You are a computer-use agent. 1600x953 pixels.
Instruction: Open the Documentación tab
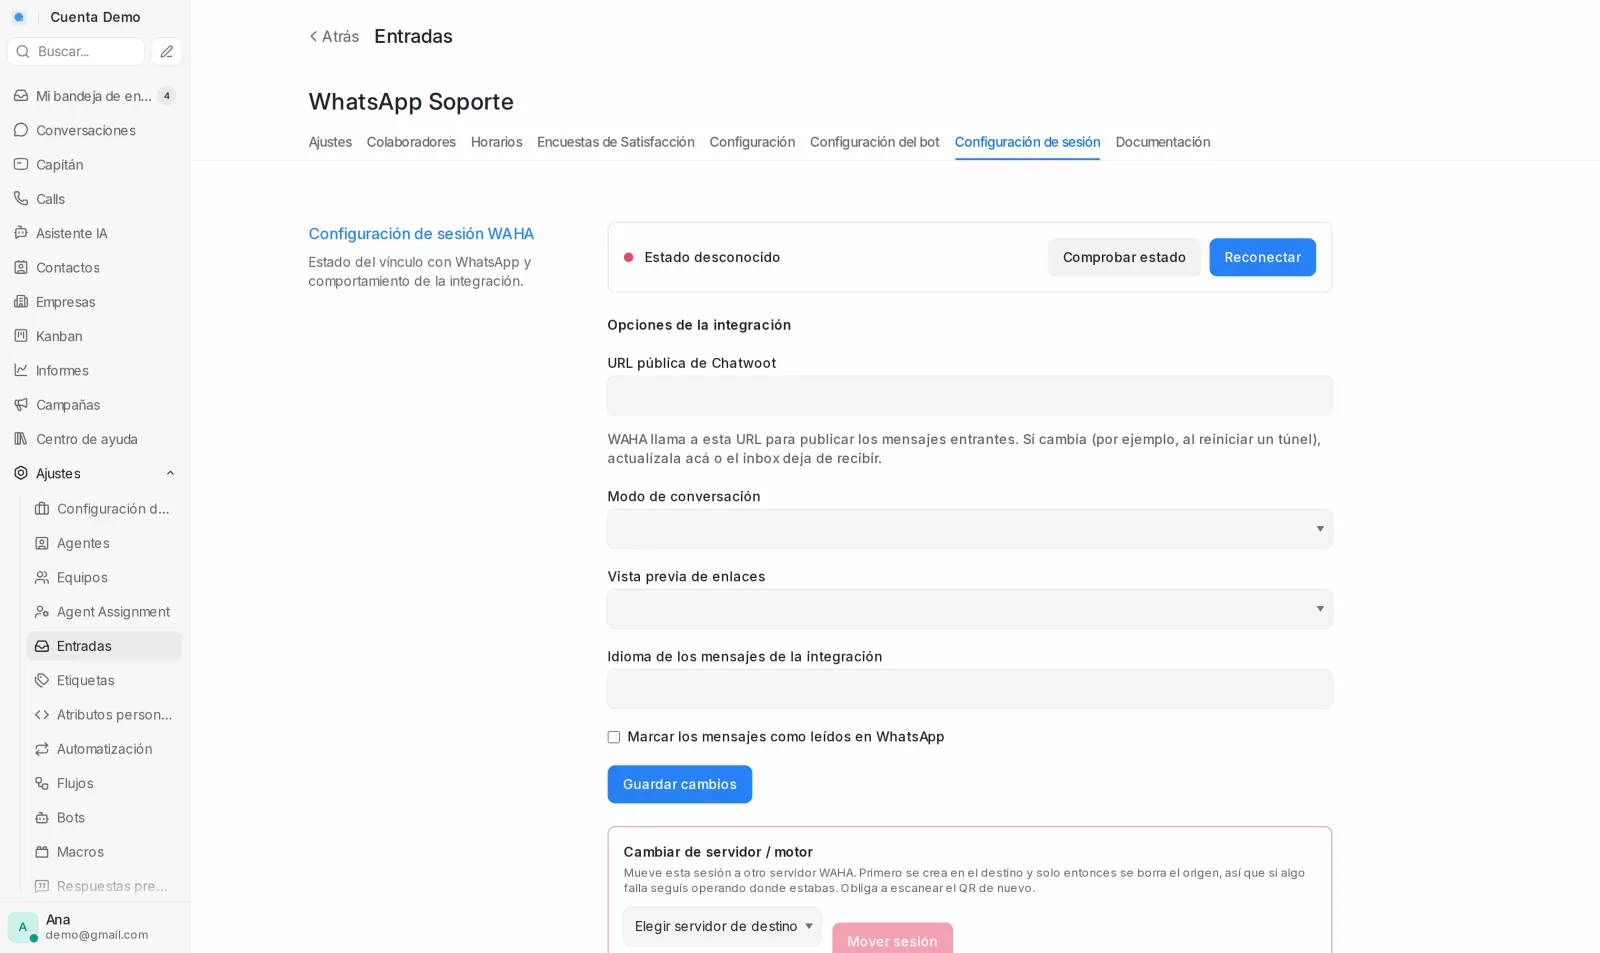(1162, 142)
